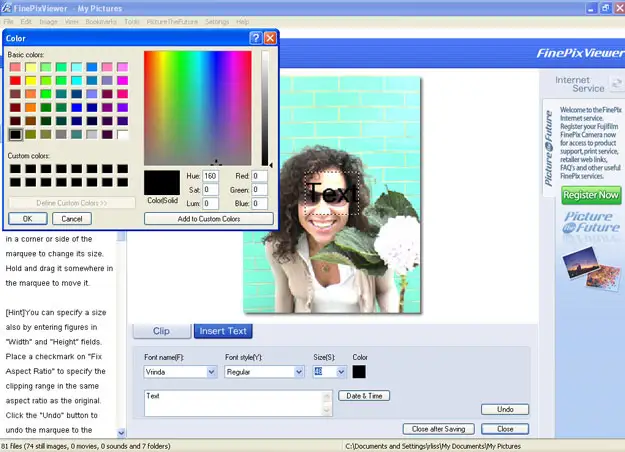The height and width of the screenshot is (452, 625).
Task: Click the Undo button
Action: point(505,409)
